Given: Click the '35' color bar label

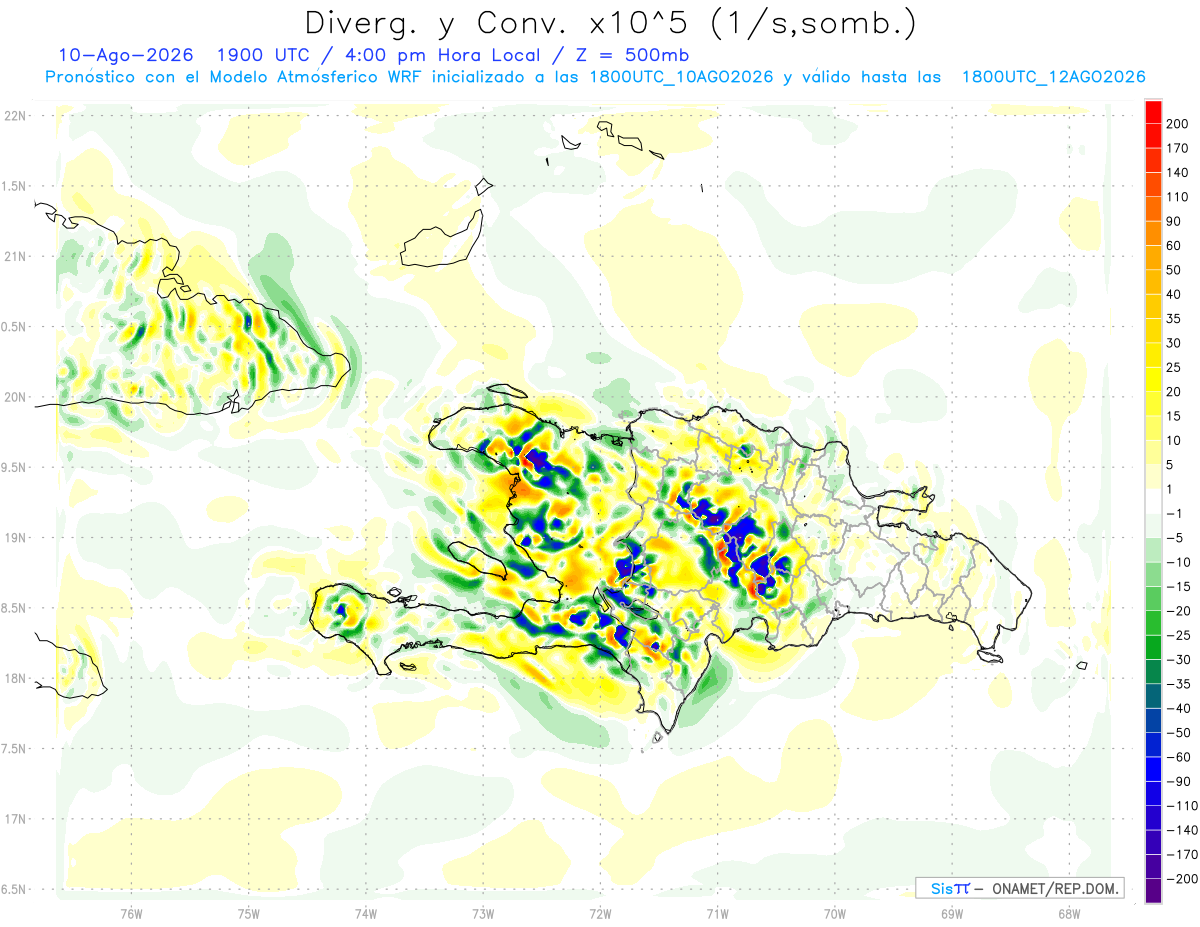Looking at the screenshot, I should [x=1174, y=319].
